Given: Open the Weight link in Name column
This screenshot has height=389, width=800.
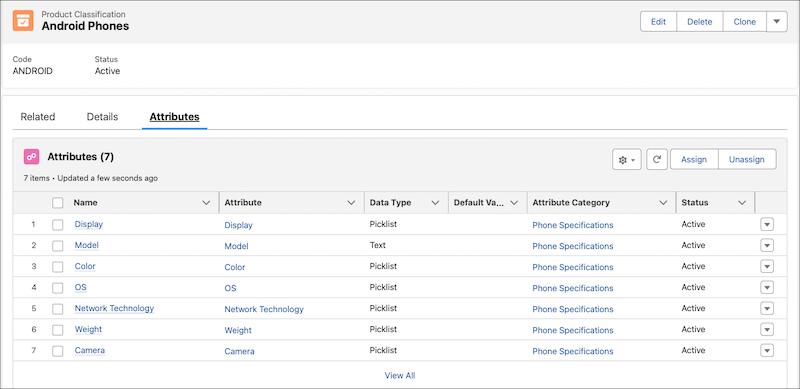Looking at the screenshot, I should point(88,329).
